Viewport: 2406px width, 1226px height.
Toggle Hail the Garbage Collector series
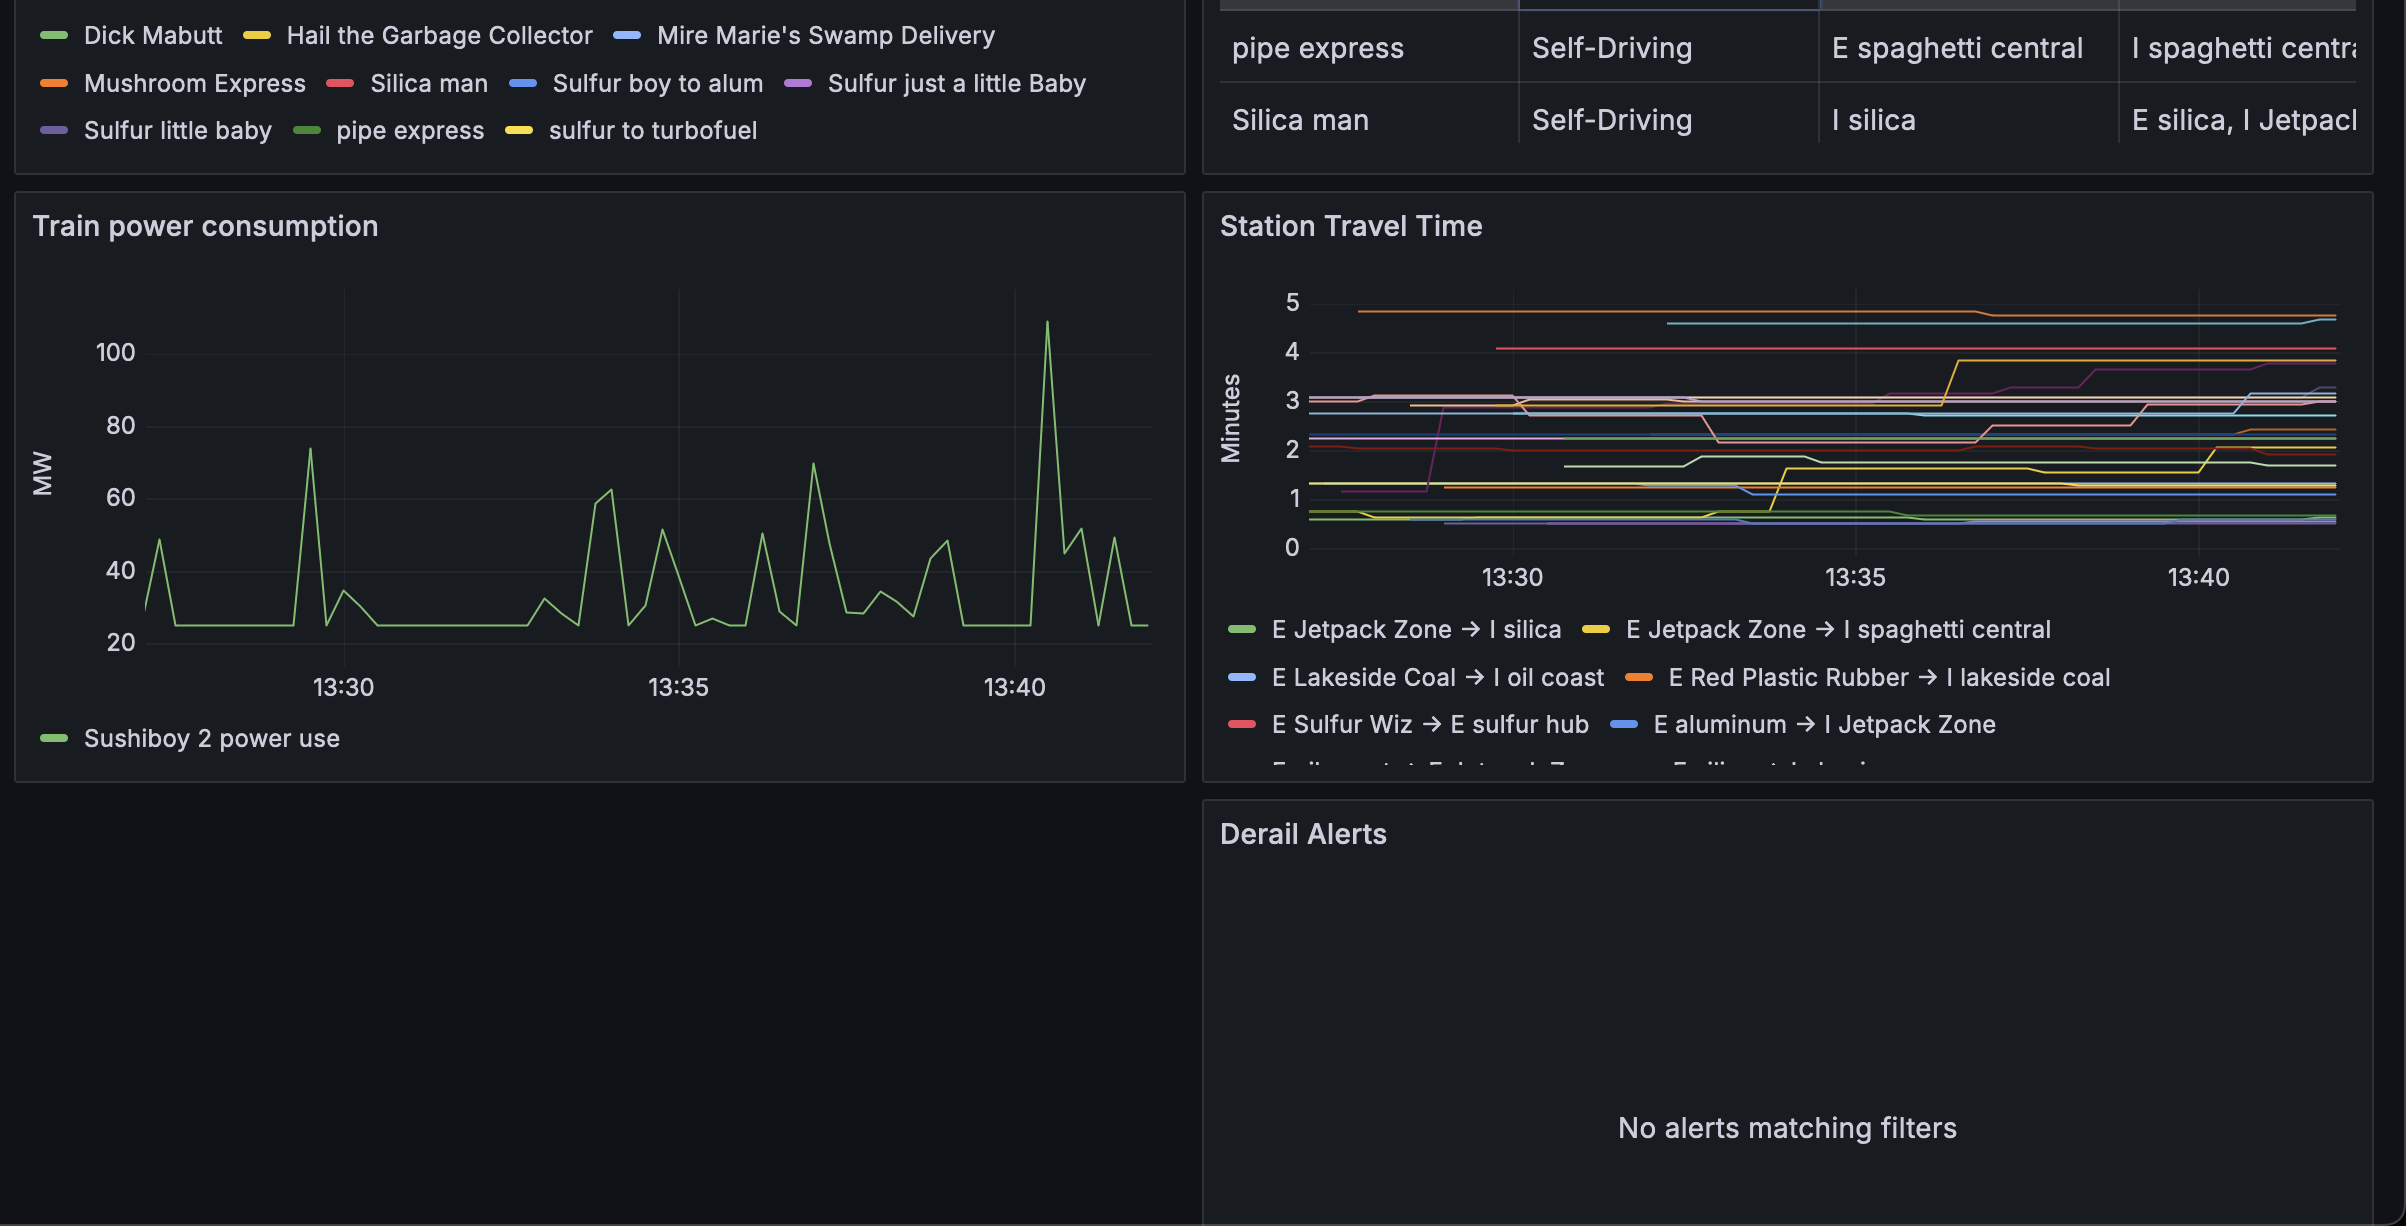click(439, 36)
